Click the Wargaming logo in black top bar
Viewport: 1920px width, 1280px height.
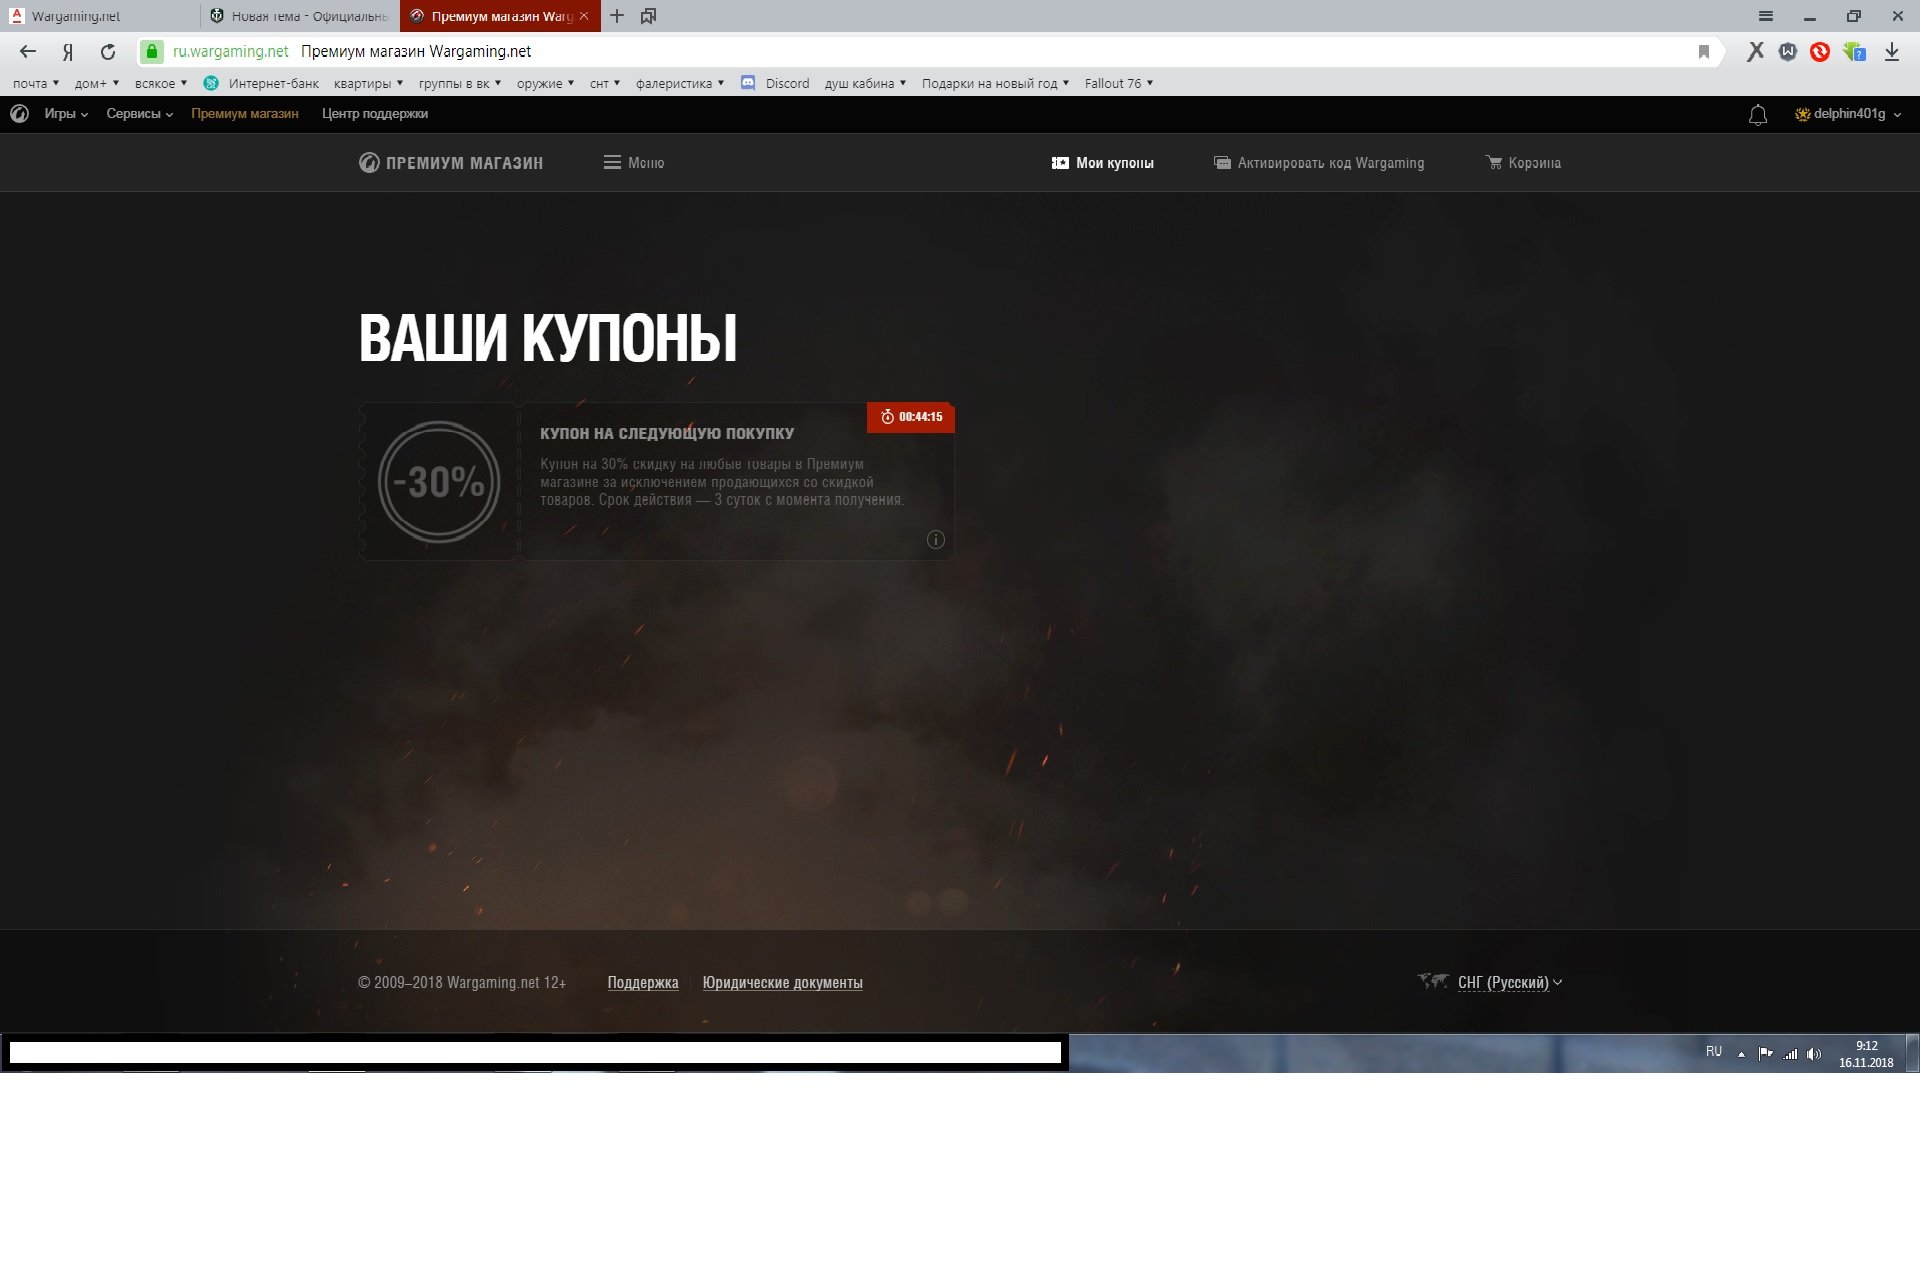tap(19, 114)
